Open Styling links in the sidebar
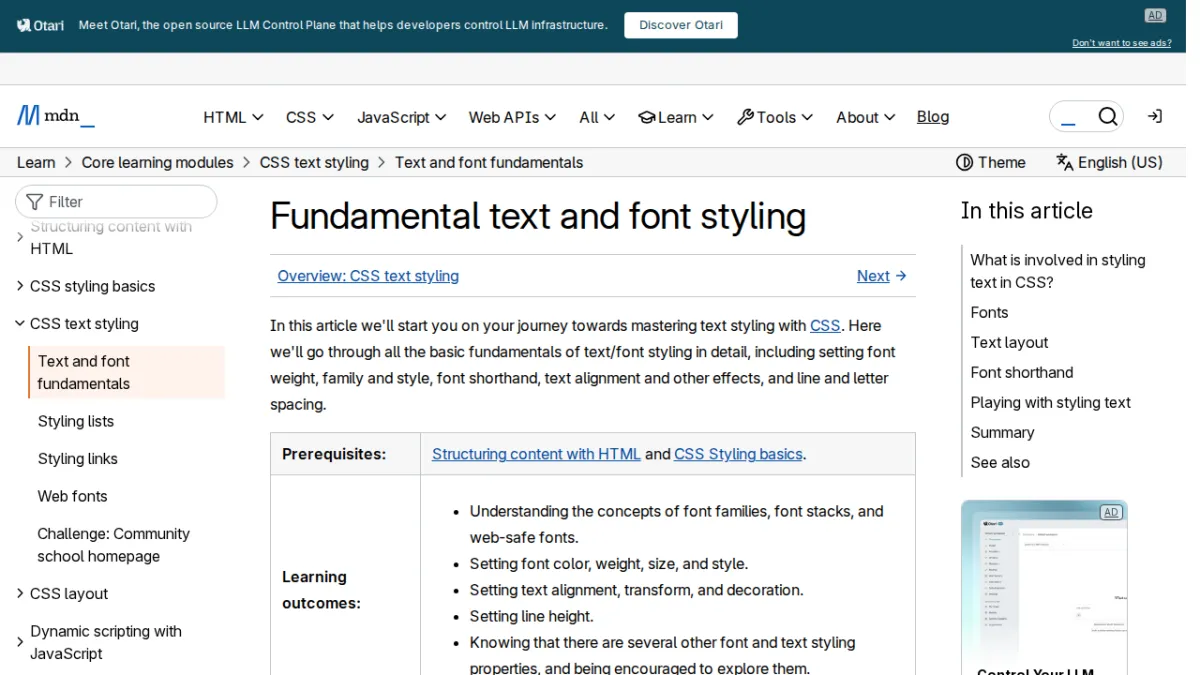1200x675 pixels. (78, 459)
